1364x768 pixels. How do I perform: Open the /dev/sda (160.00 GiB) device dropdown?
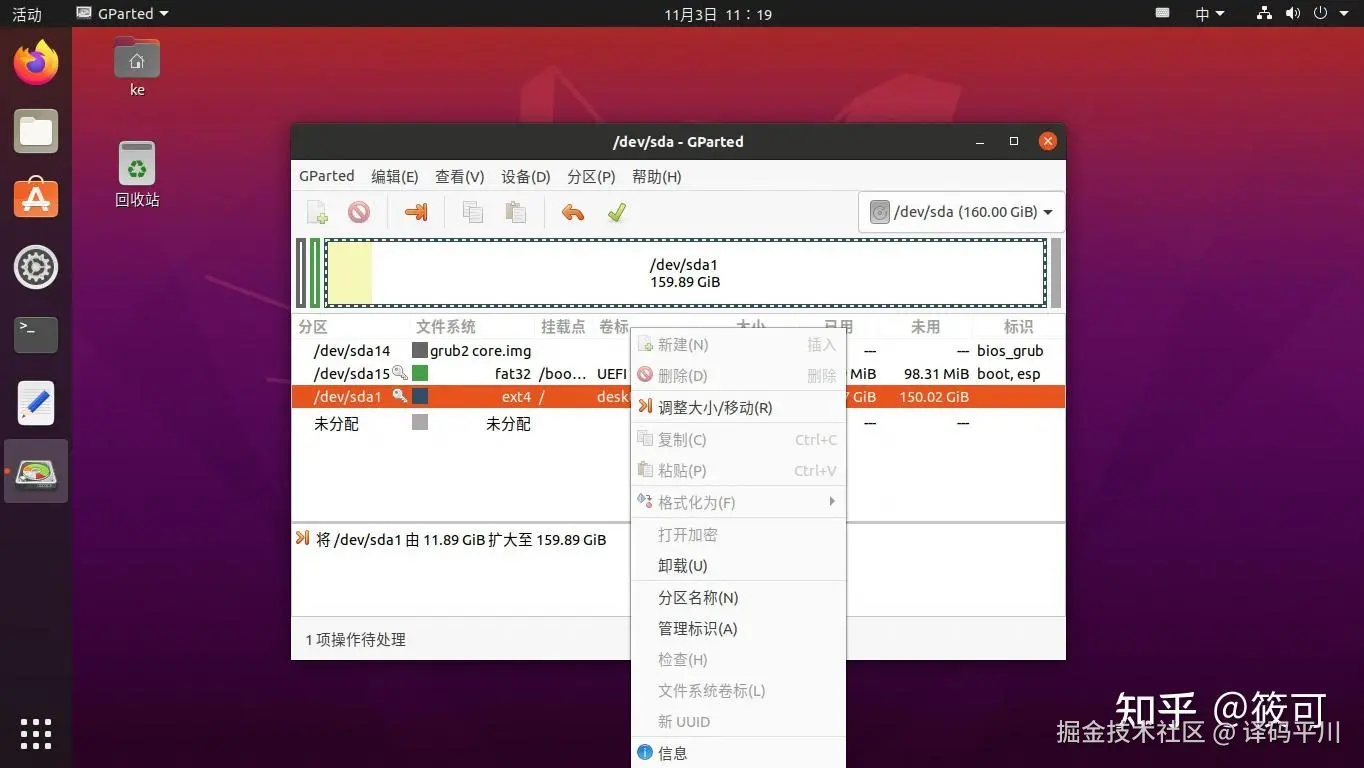[x=961, y=212]
